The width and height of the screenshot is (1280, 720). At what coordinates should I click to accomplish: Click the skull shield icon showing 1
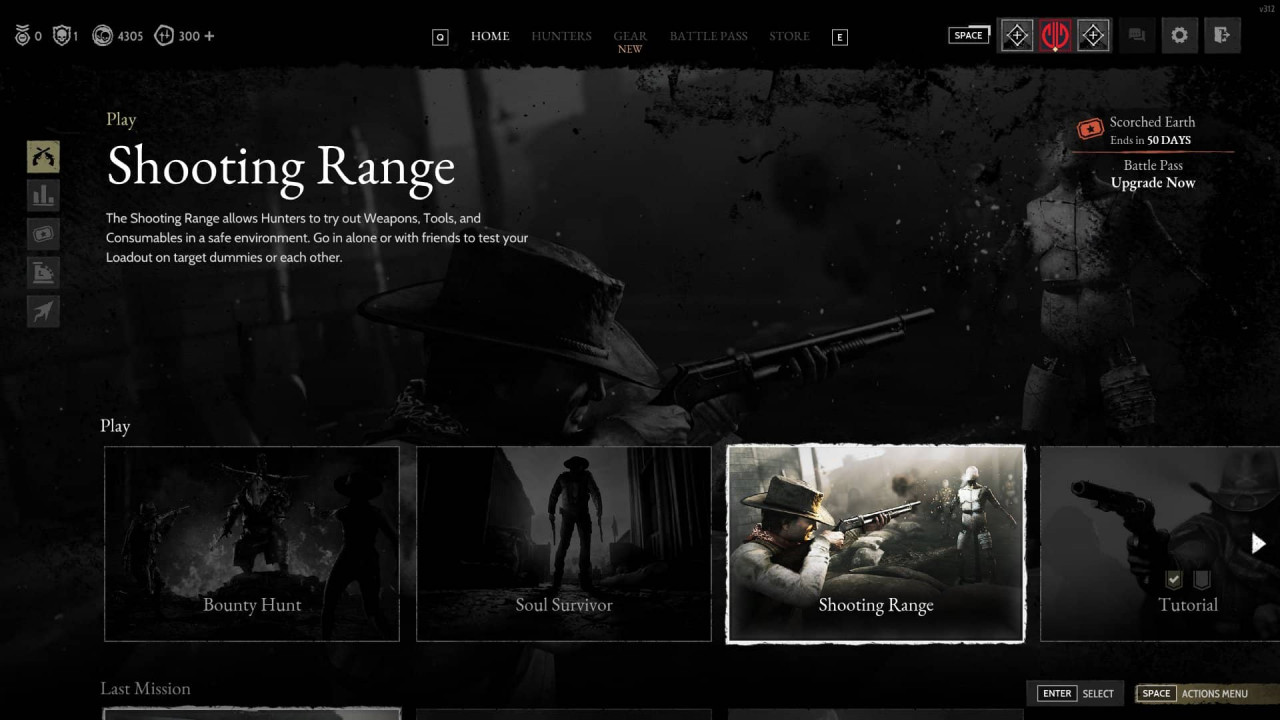[x=61, y=36]
